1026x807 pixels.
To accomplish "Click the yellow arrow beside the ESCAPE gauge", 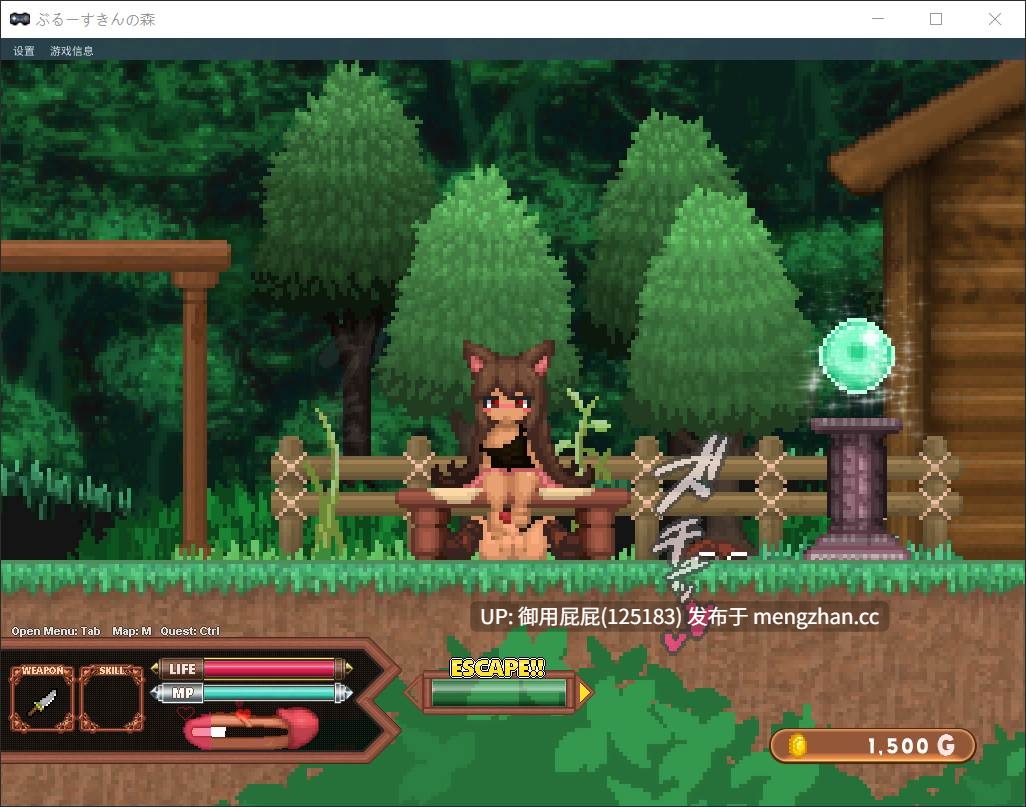I will [x=584, y=692].
